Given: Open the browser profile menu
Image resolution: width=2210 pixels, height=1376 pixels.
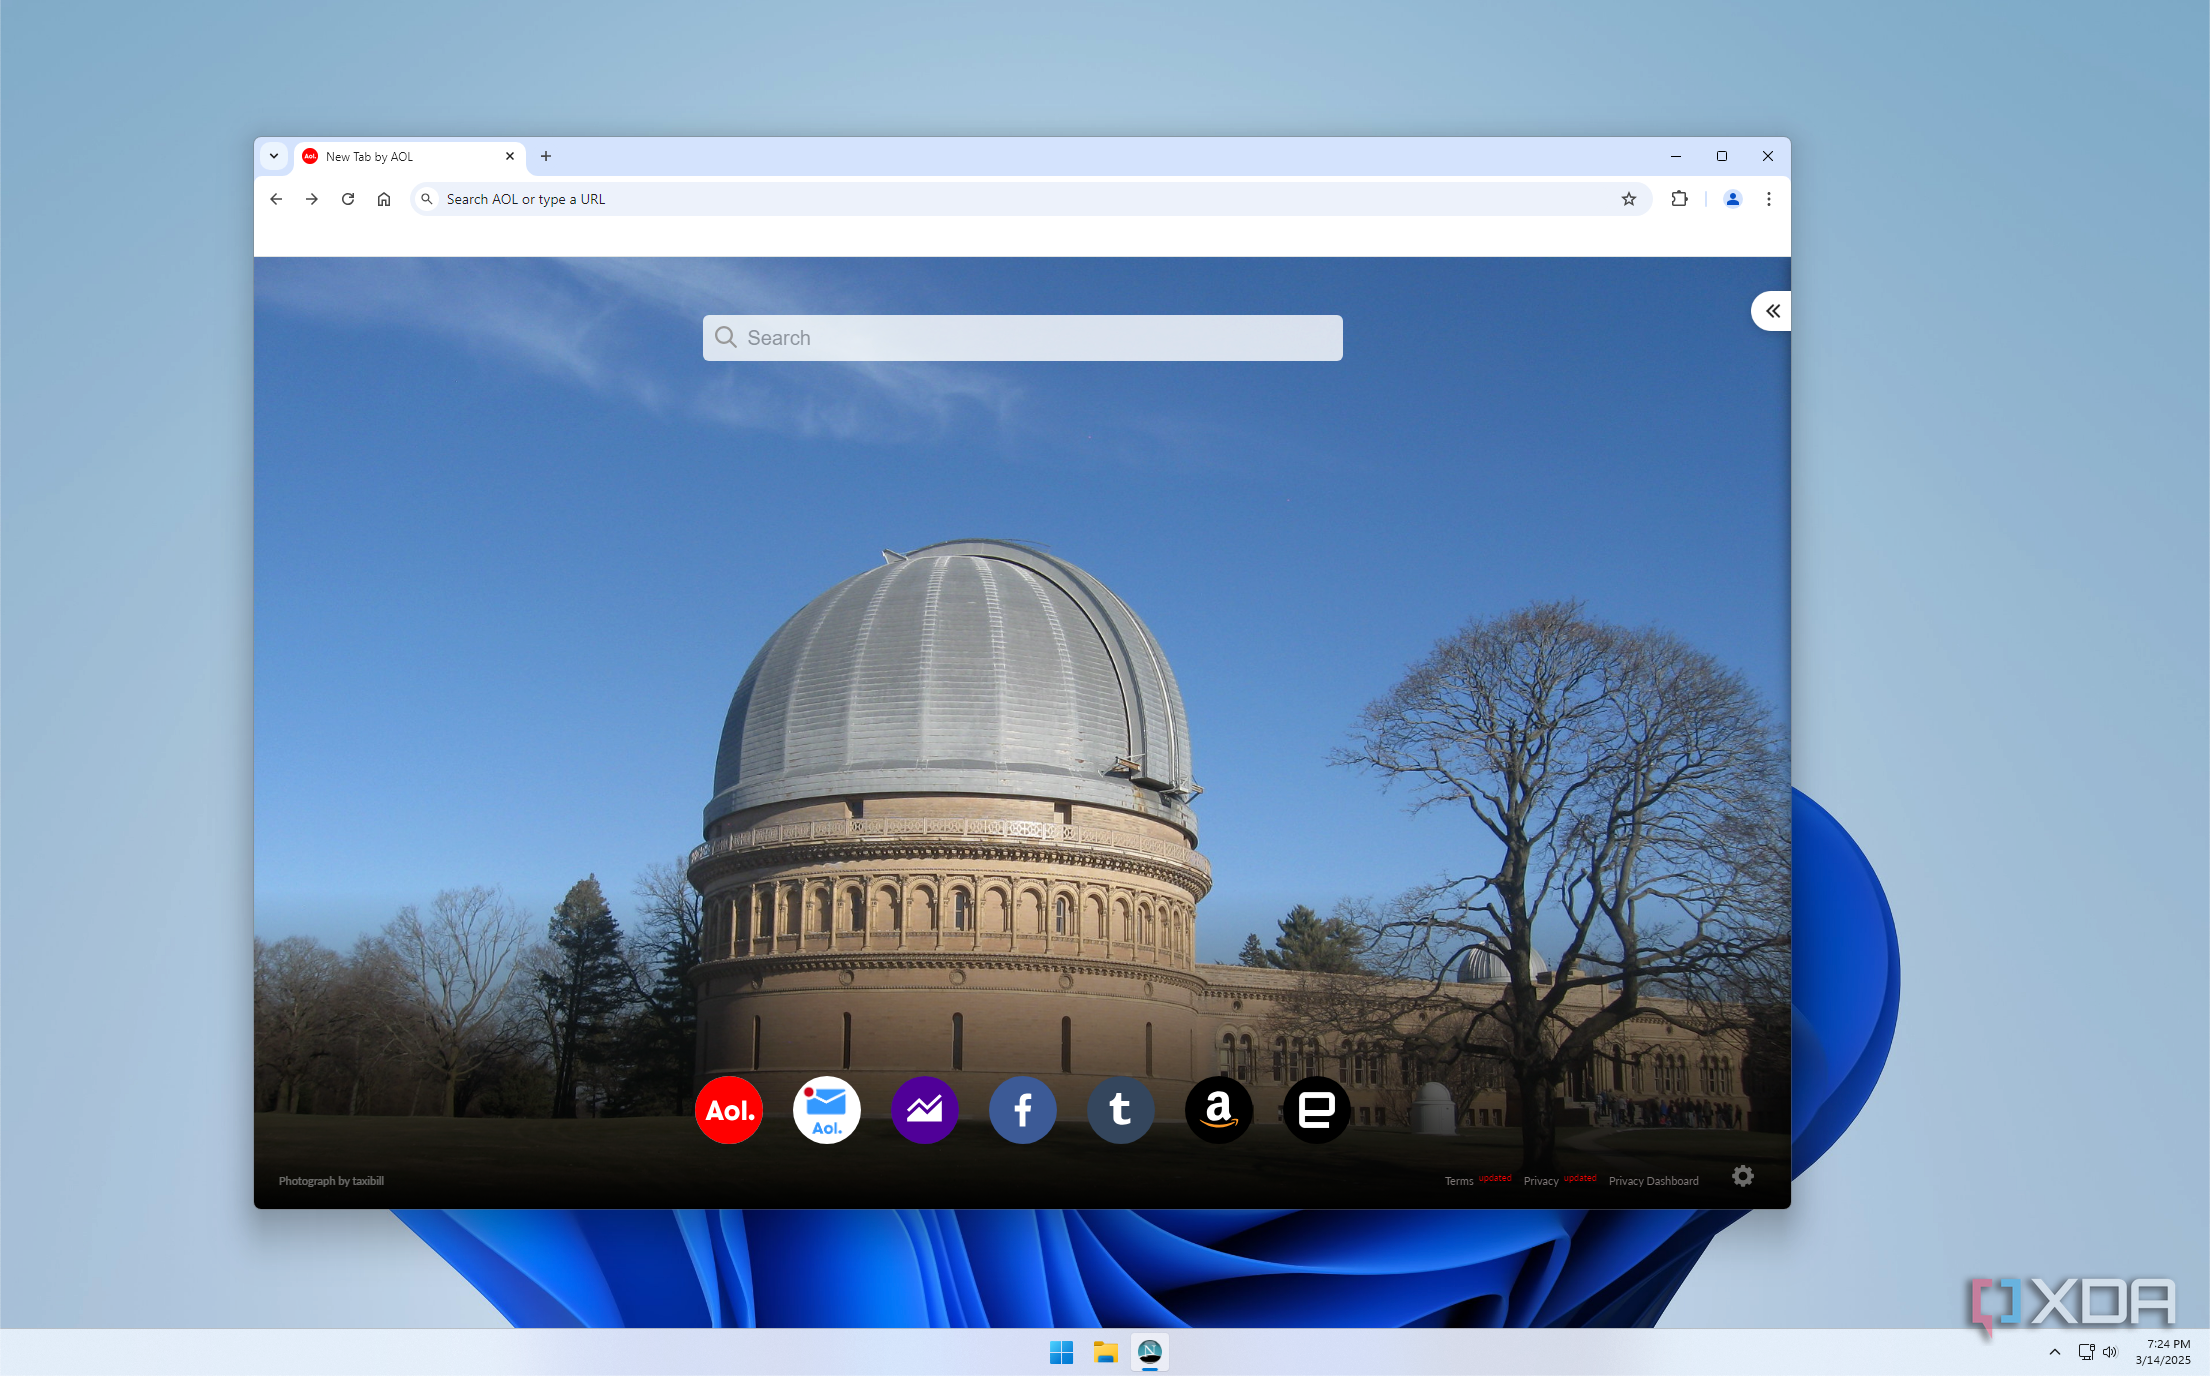Looking at the screenshot, I should pyautogui.click(x=1733, y=199).
